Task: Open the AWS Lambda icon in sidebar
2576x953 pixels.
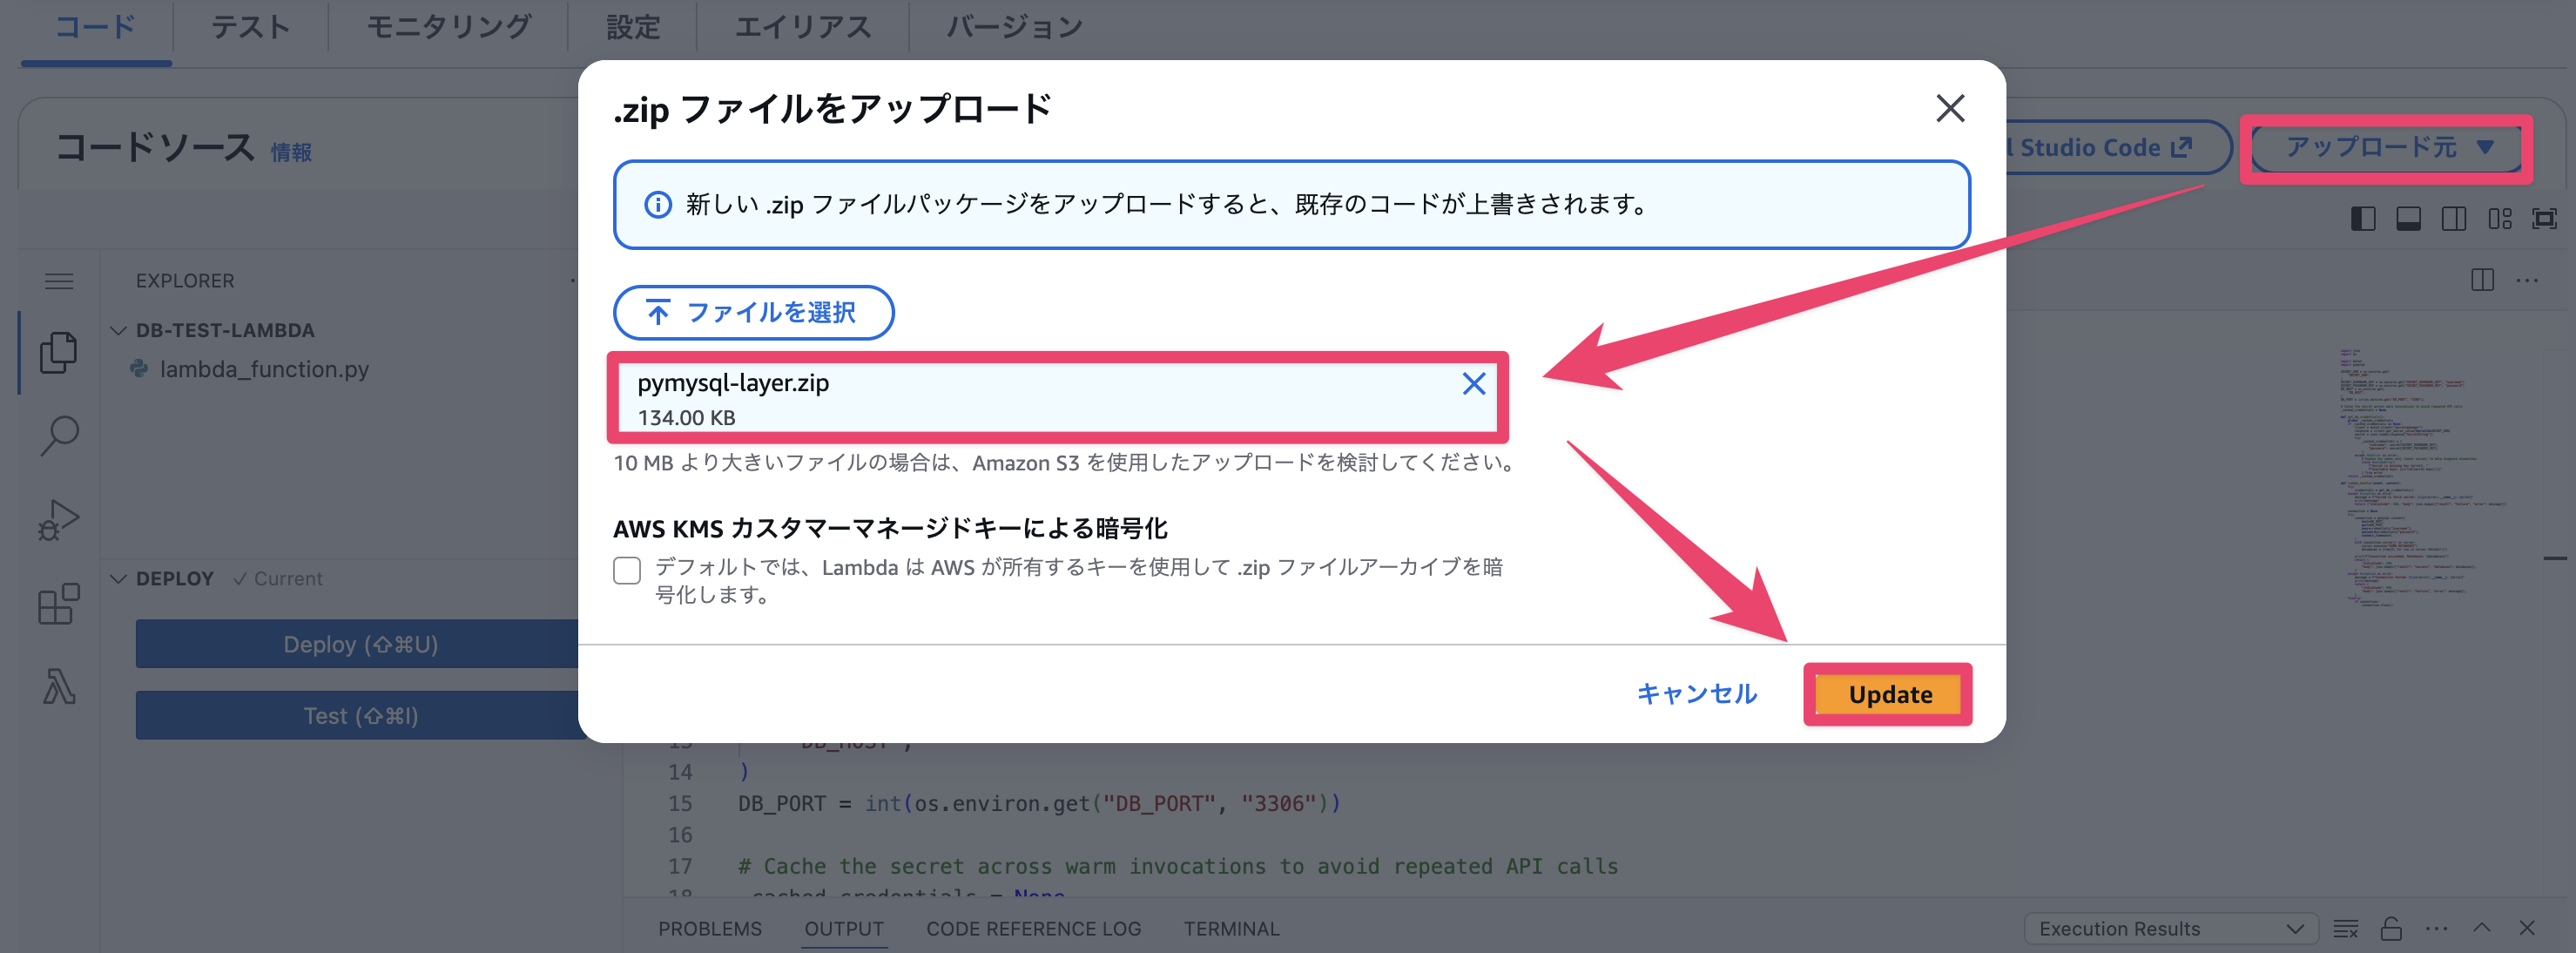Action: [x=58, y=687]
